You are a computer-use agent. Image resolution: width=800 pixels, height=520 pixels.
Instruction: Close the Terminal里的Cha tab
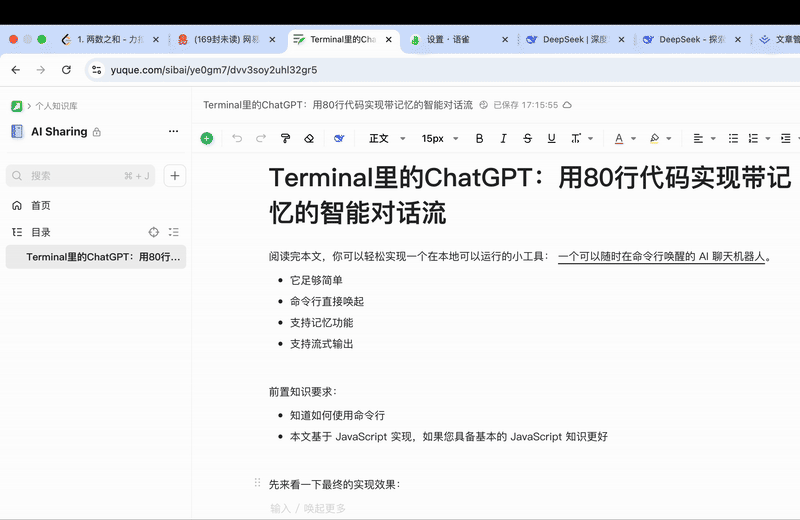click(x=389, y=39)
